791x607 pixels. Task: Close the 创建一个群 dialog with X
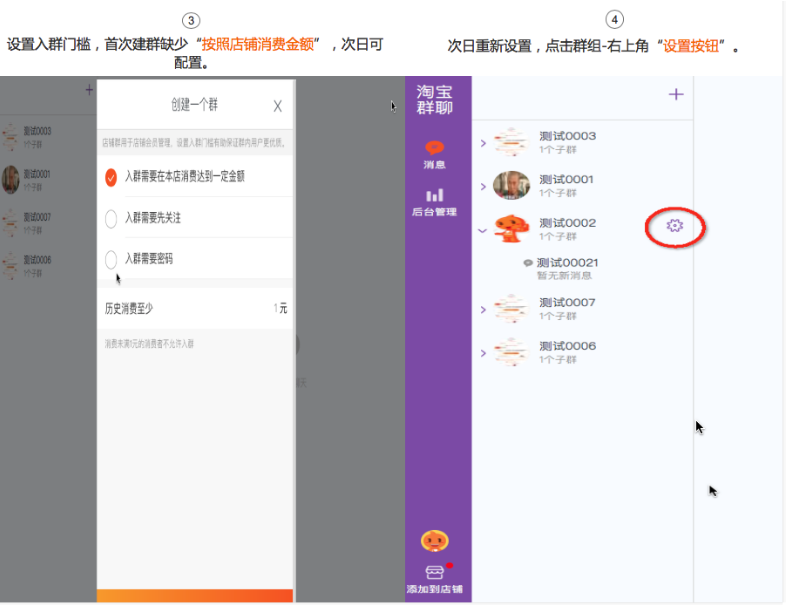pos(278,106)
